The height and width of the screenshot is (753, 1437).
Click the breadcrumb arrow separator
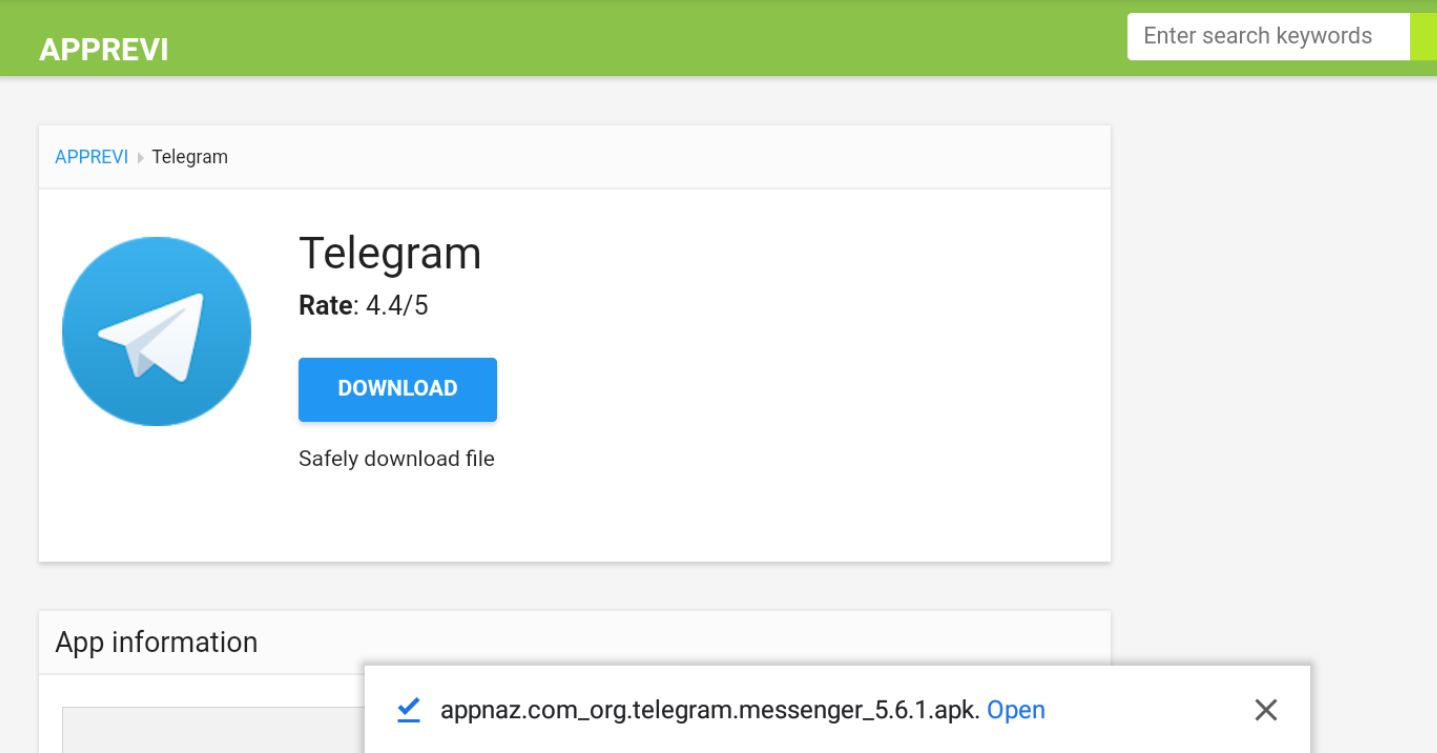pos(140,158)
